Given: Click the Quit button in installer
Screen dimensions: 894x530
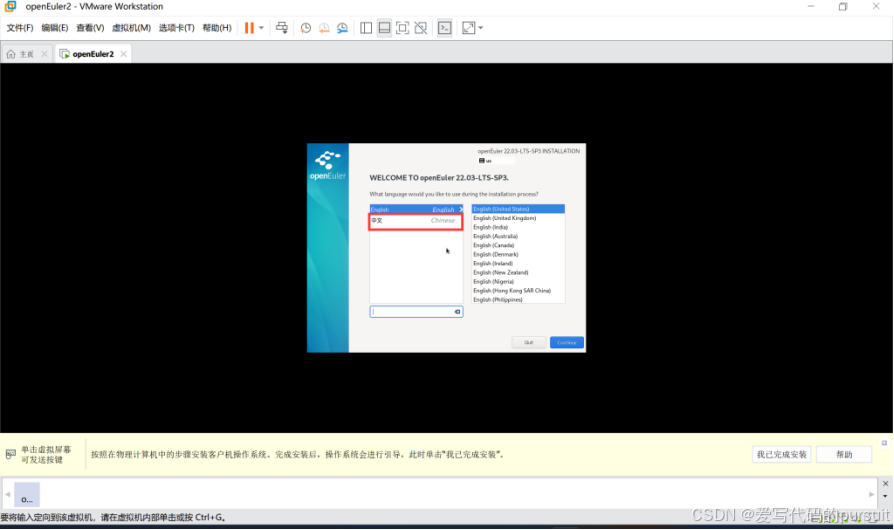Looking at the screenshot, I should (529, 343).
